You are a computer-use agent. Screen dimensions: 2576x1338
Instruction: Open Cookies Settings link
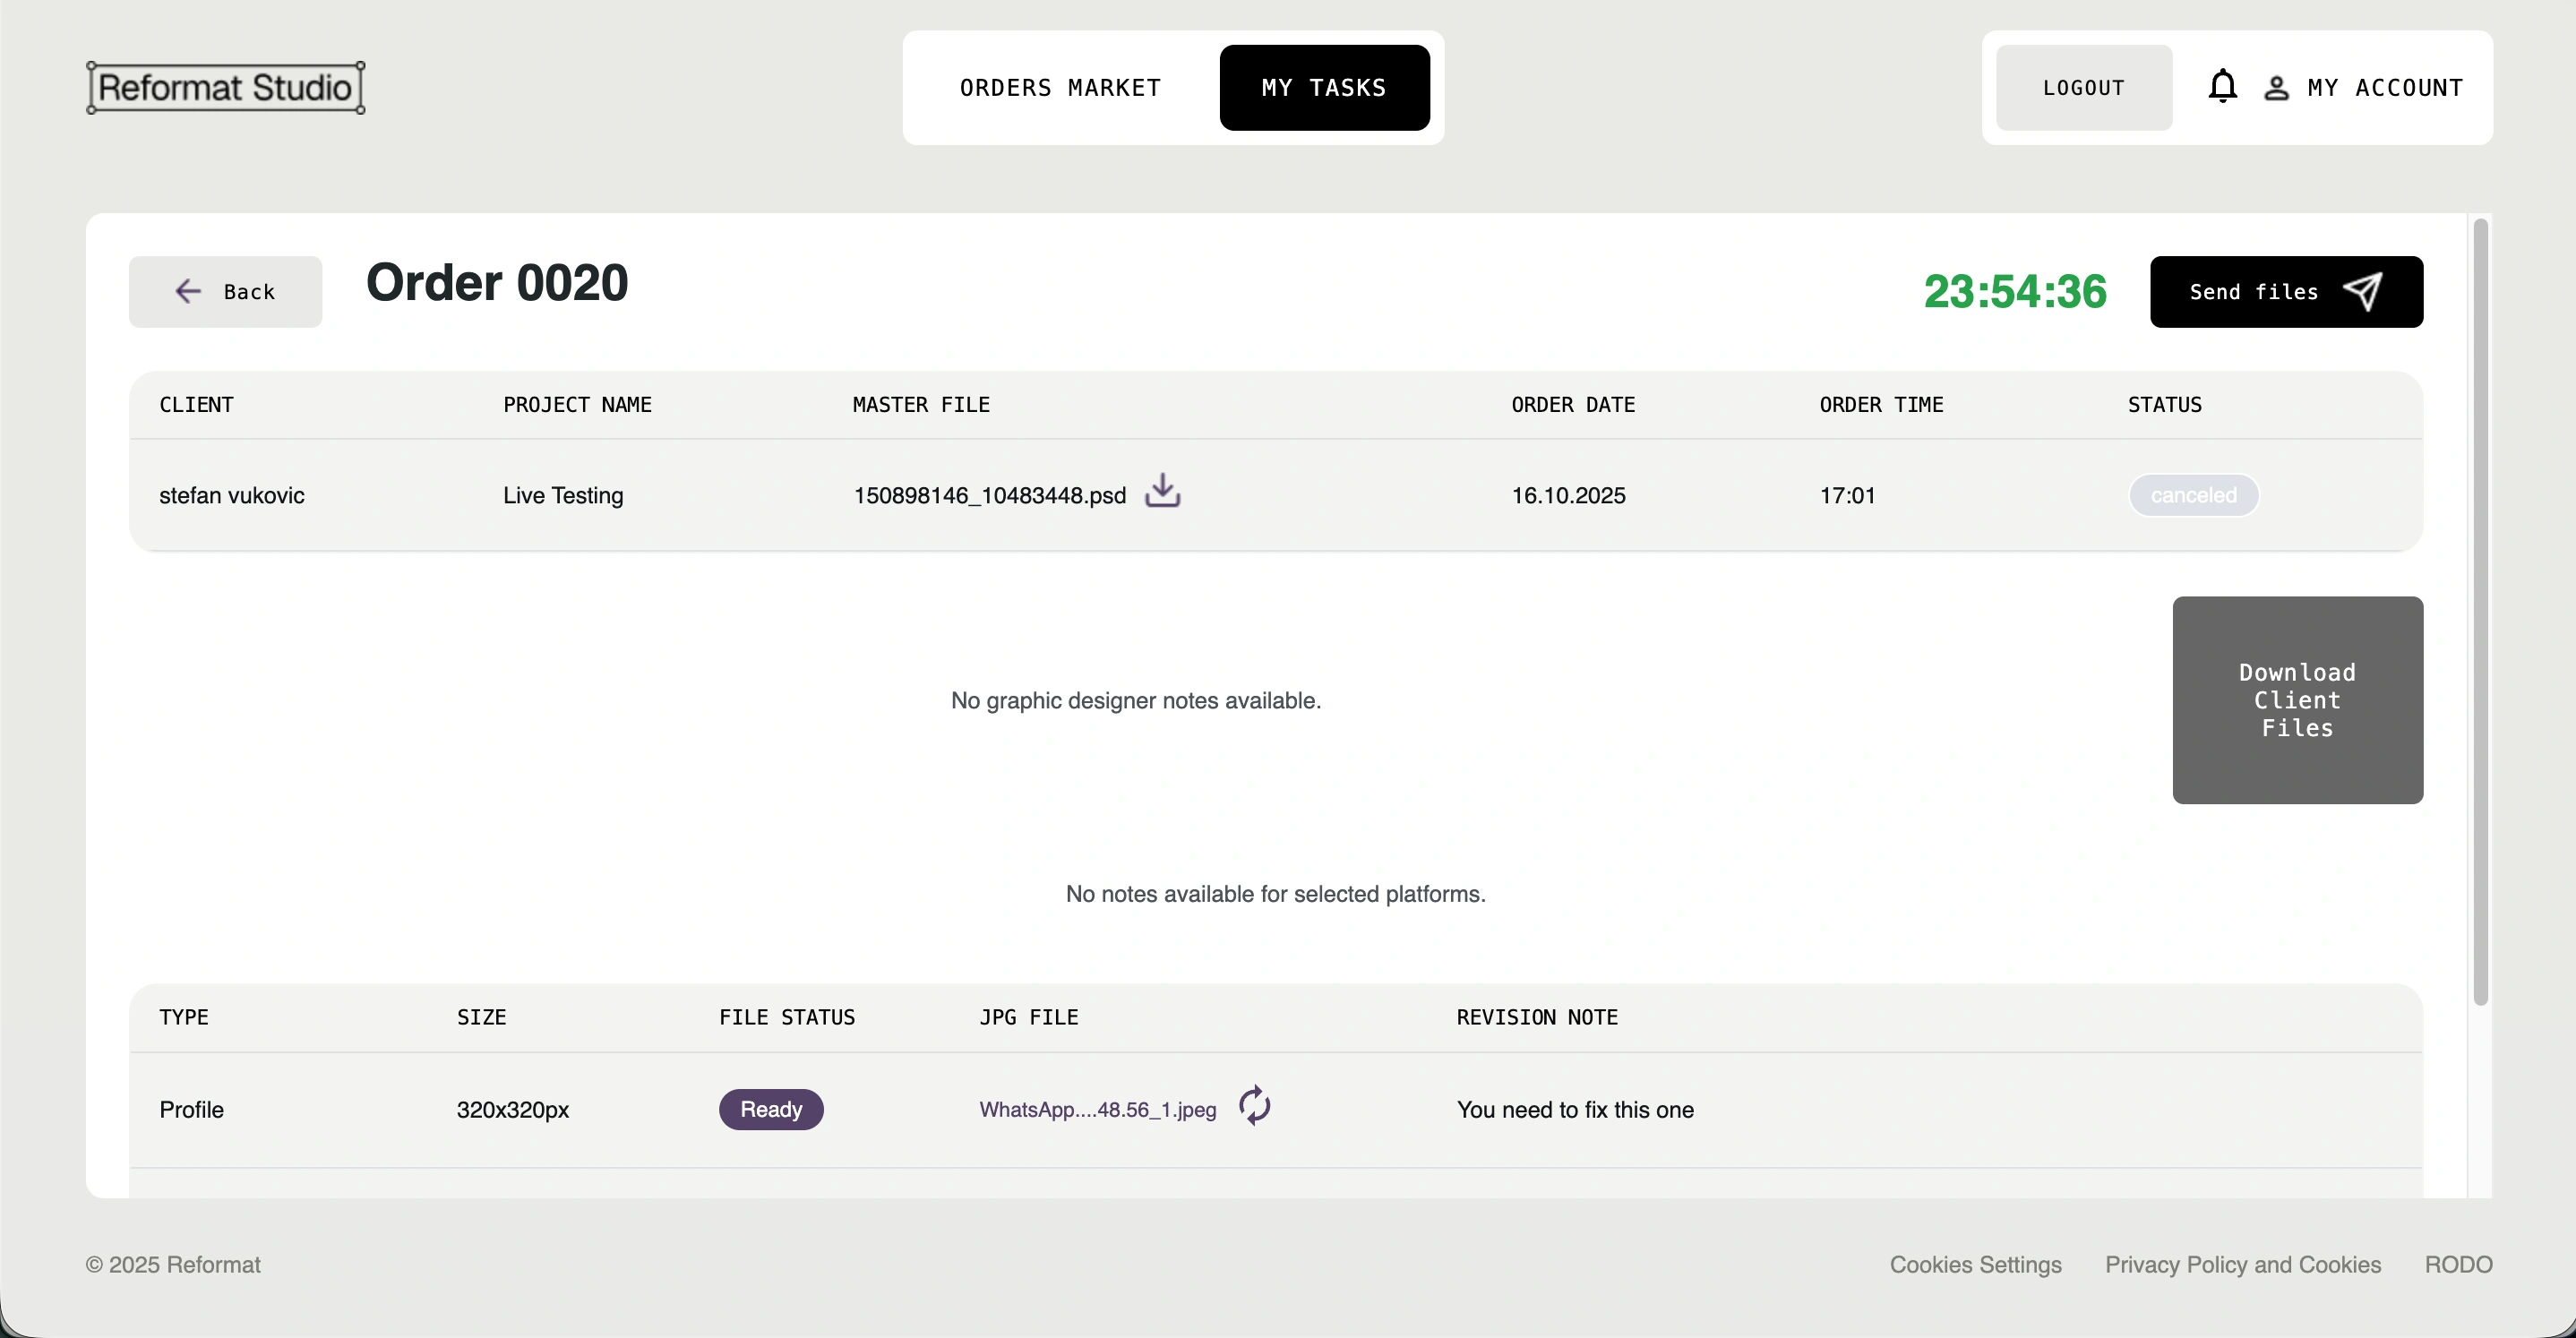pyautogui.click(x=1975, y=1265)
